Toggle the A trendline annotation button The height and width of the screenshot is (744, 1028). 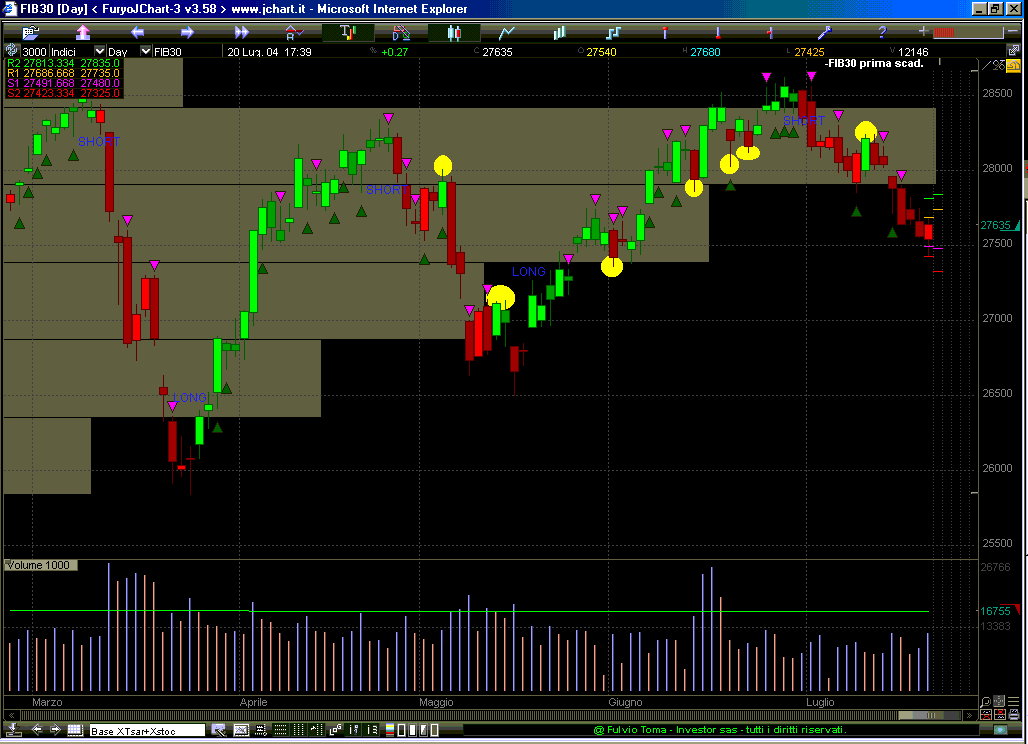pos(294,32)
